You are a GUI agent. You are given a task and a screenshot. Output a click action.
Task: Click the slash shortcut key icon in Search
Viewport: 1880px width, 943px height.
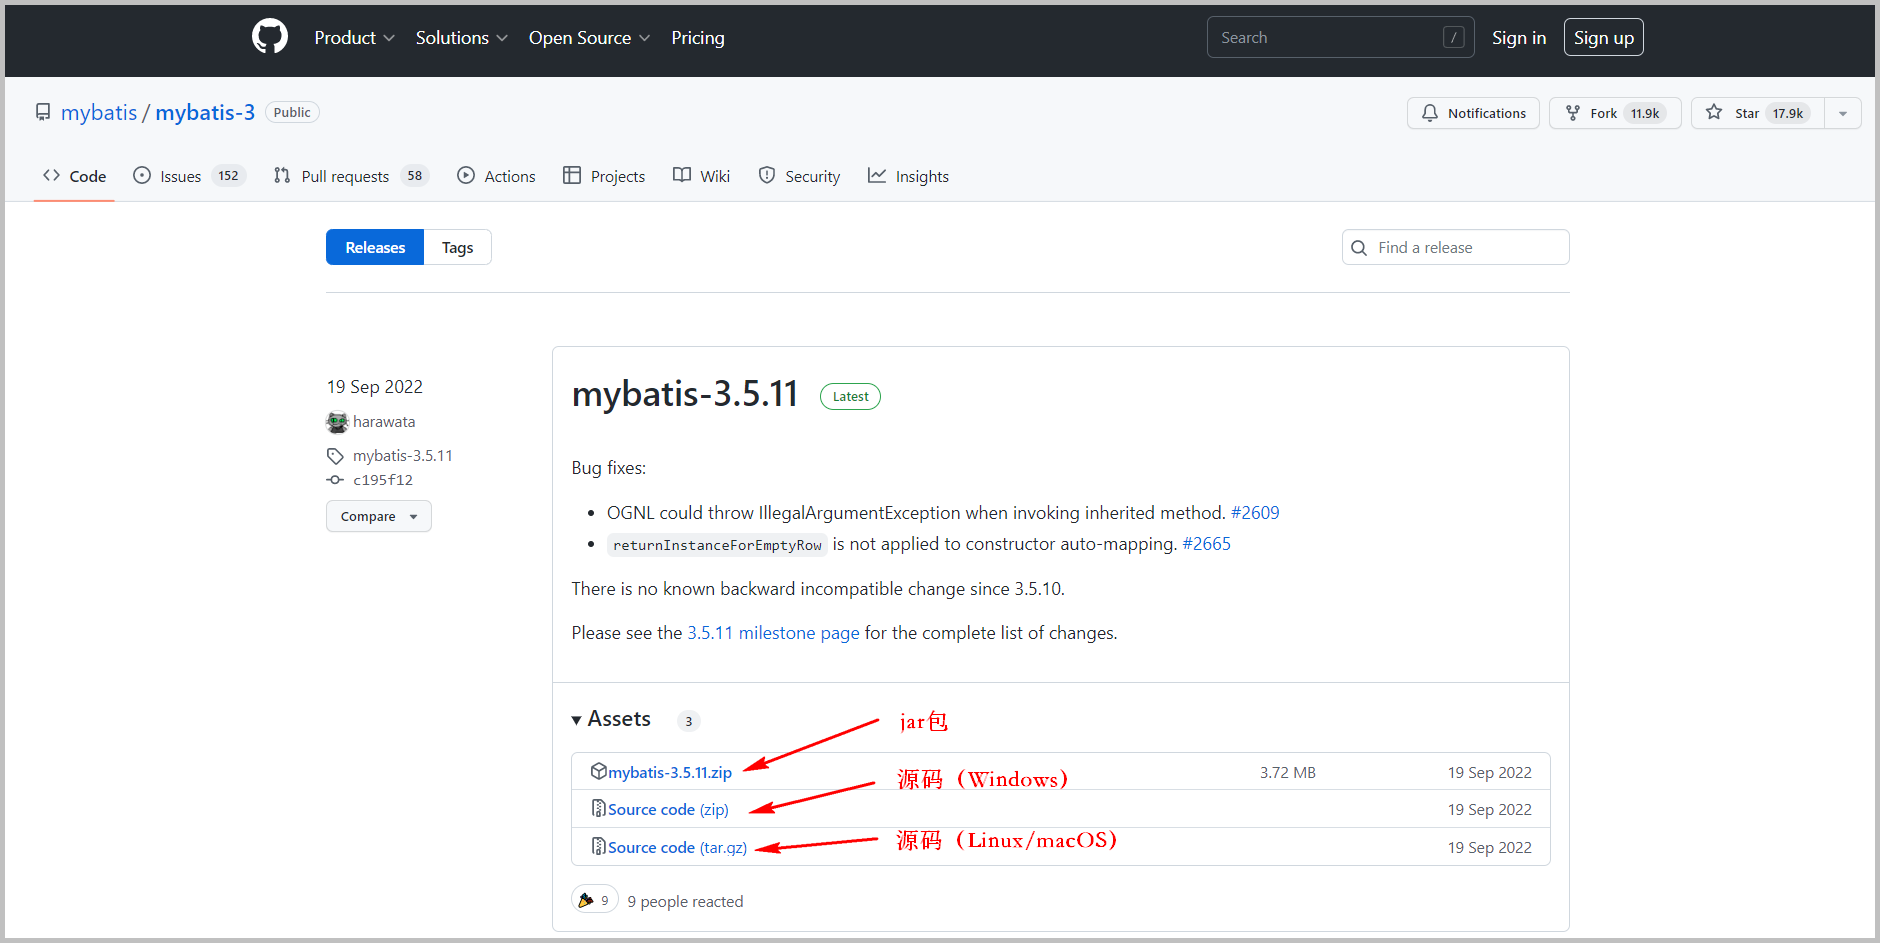(1454, 37)
